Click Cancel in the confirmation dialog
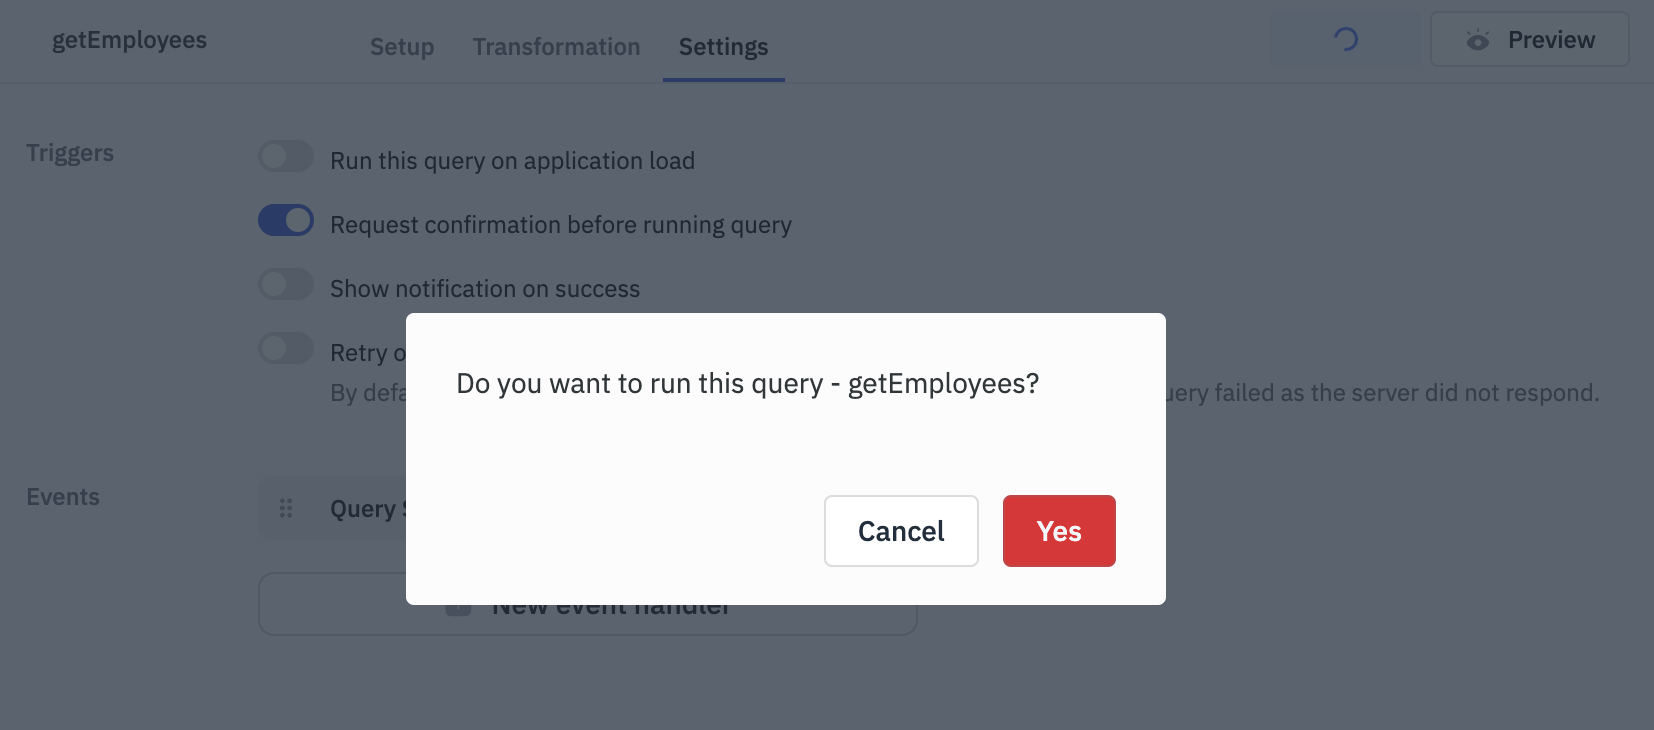 tap(900, 531)
